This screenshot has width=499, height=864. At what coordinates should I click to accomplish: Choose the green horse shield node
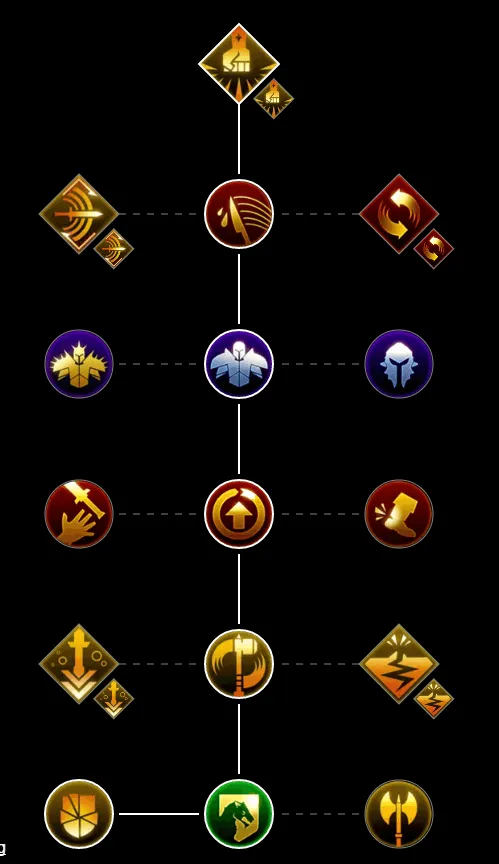[x=238, y=814]
